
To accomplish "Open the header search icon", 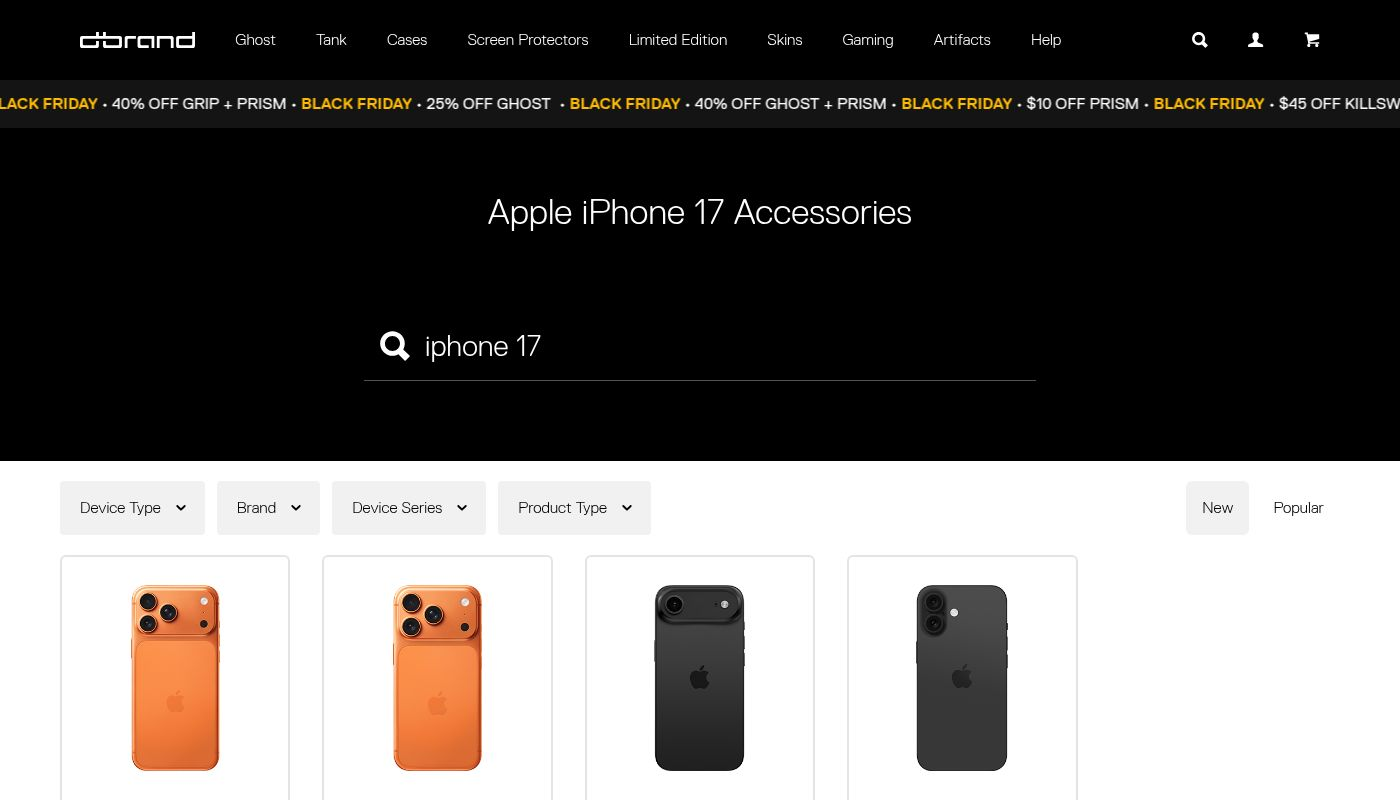I will (1200, 40).
